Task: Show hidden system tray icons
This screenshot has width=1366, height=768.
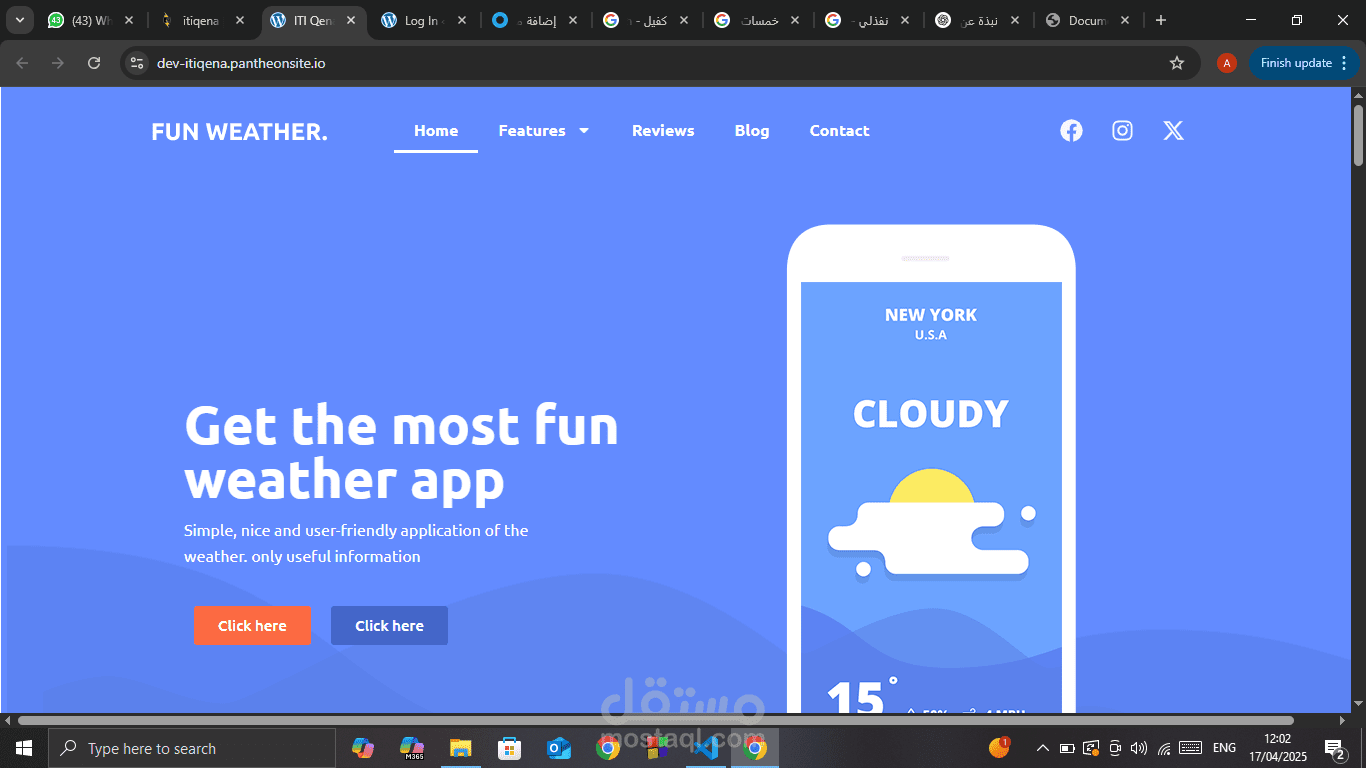Action: tap(1042, 748)
